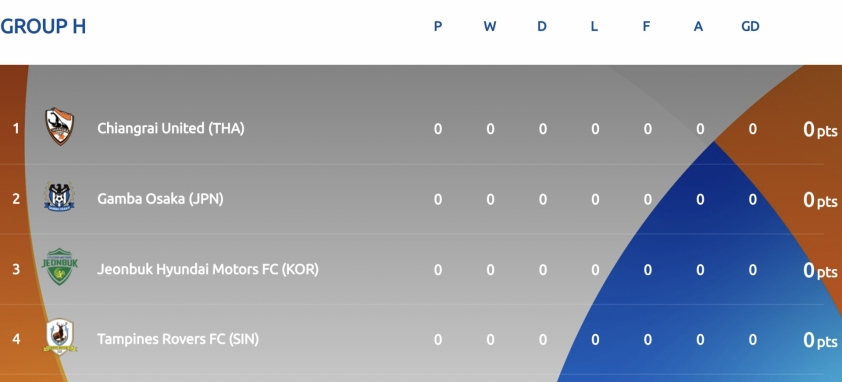Viewport: 842px width, 382px height.
Task: Click rank number 3 for Jeonbuk
Action: (16, 269)
